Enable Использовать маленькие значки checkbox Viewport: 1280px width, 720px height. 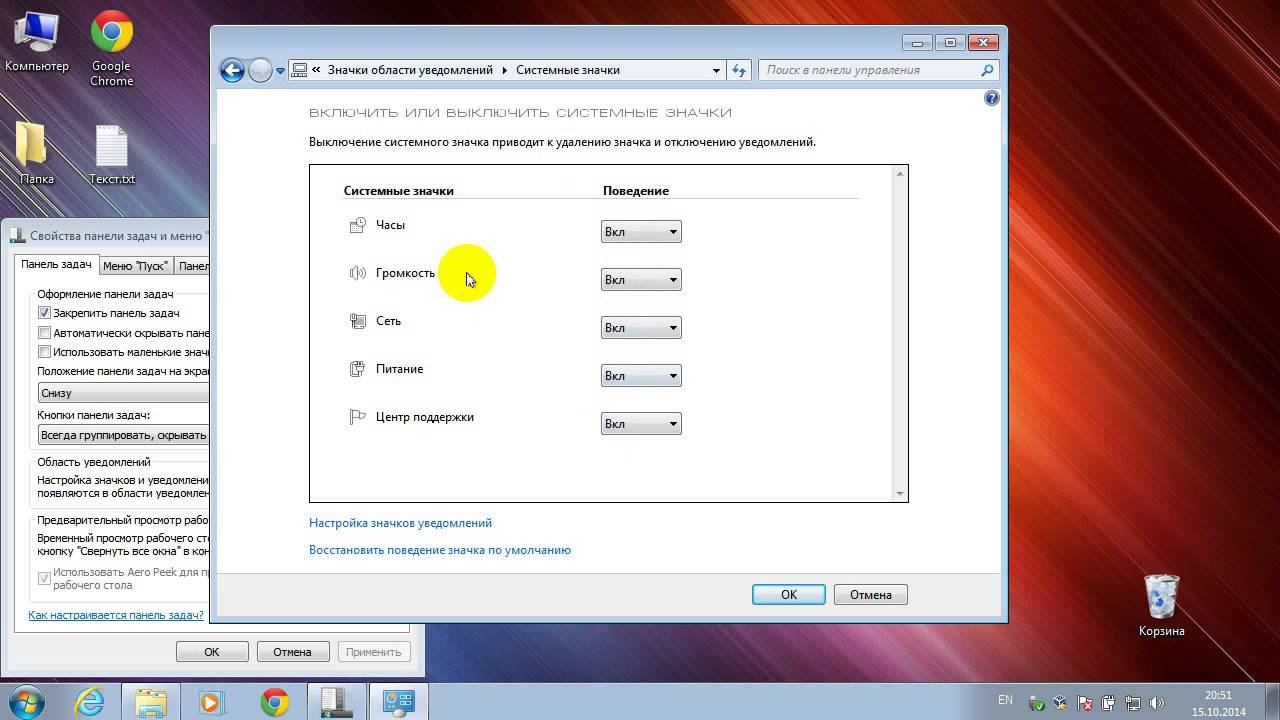pos(44,351)
